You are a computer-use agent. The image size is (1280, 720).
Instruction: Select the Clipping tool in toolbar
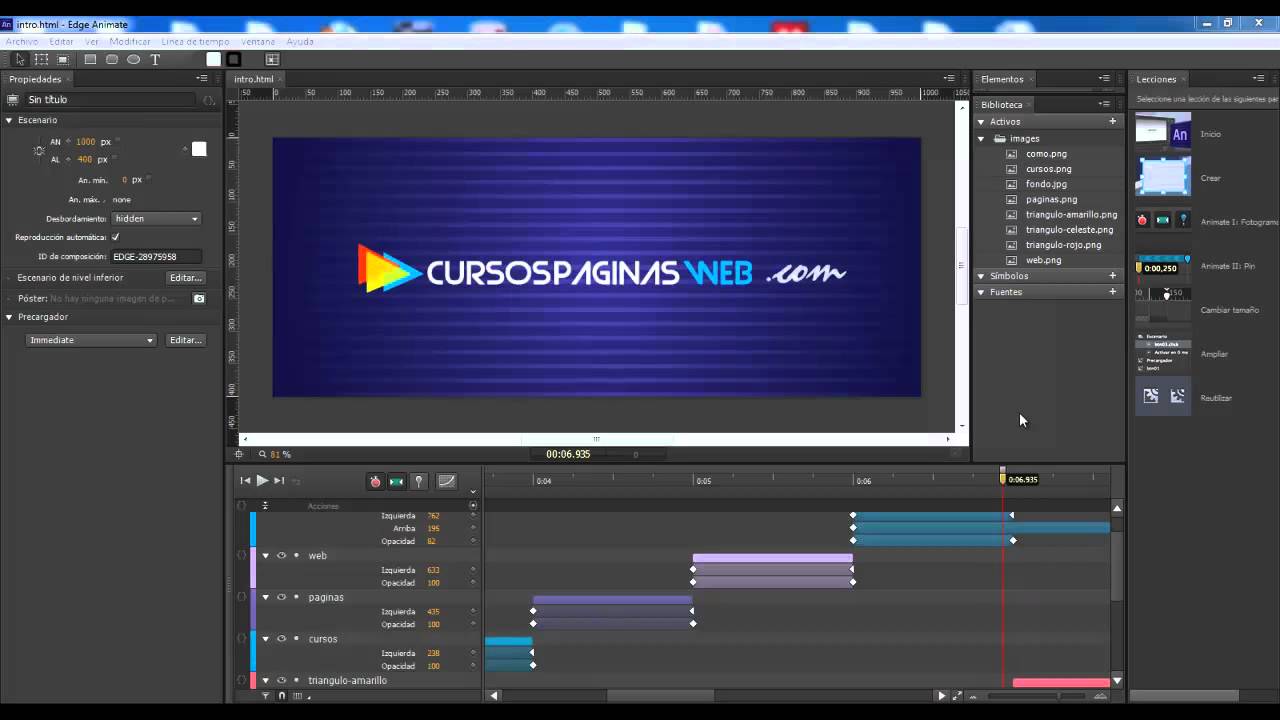point(63,60)
